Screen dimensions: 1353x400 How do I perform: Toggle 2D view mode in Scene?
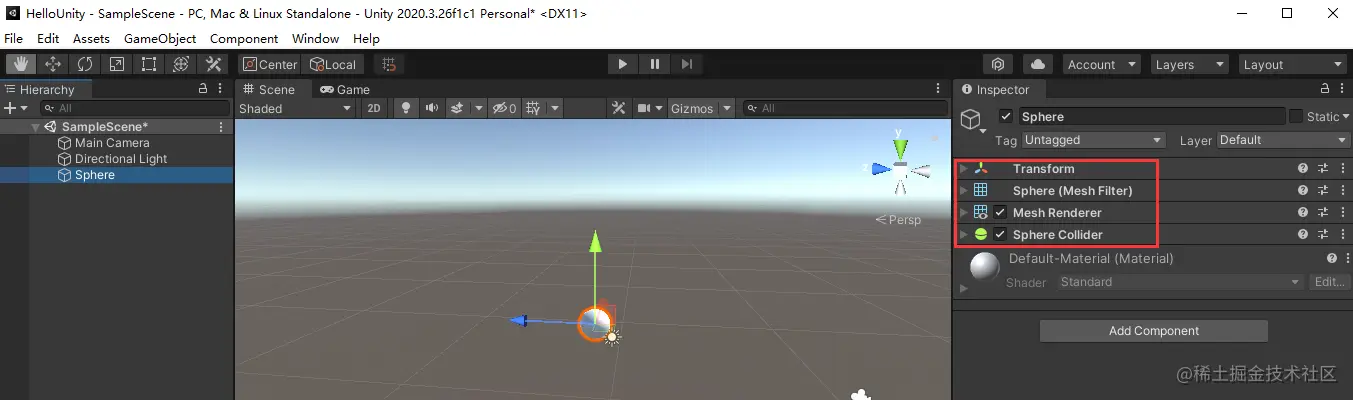coord(373,108)
